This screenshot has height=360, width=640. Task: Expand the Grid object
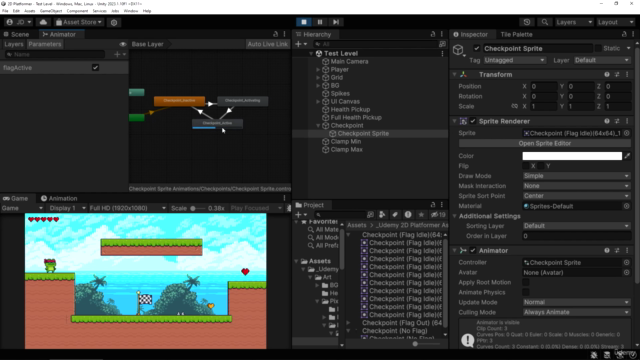click(x=318, y=78)
